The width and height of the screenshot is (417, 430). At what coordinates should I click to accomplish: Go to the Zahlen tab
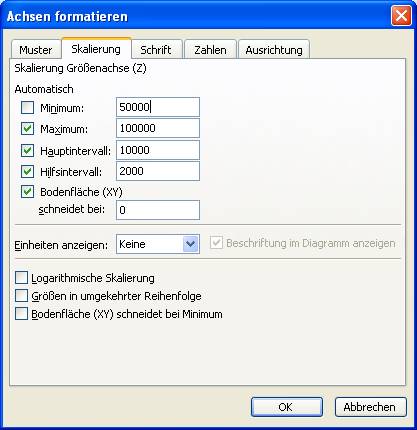click(x=210, y=50)
